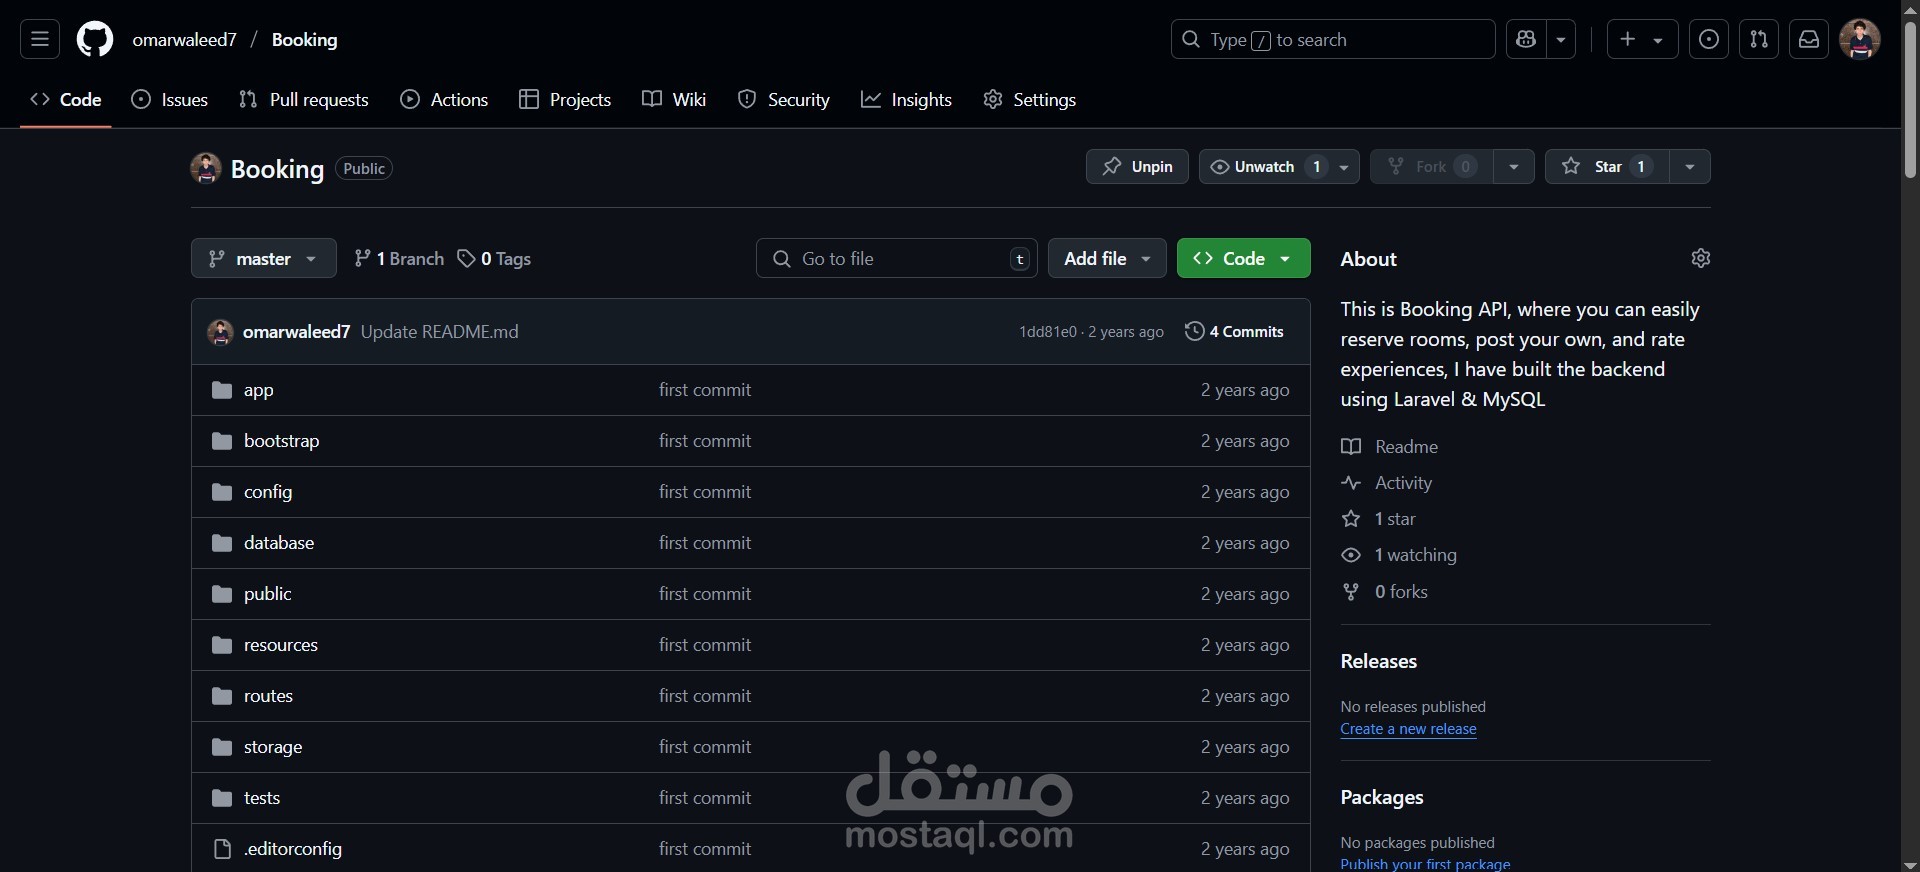Viewport: 1920px width, 872px height.
Task: Switch to the Security tab
Action: click(x=784, y=99)
